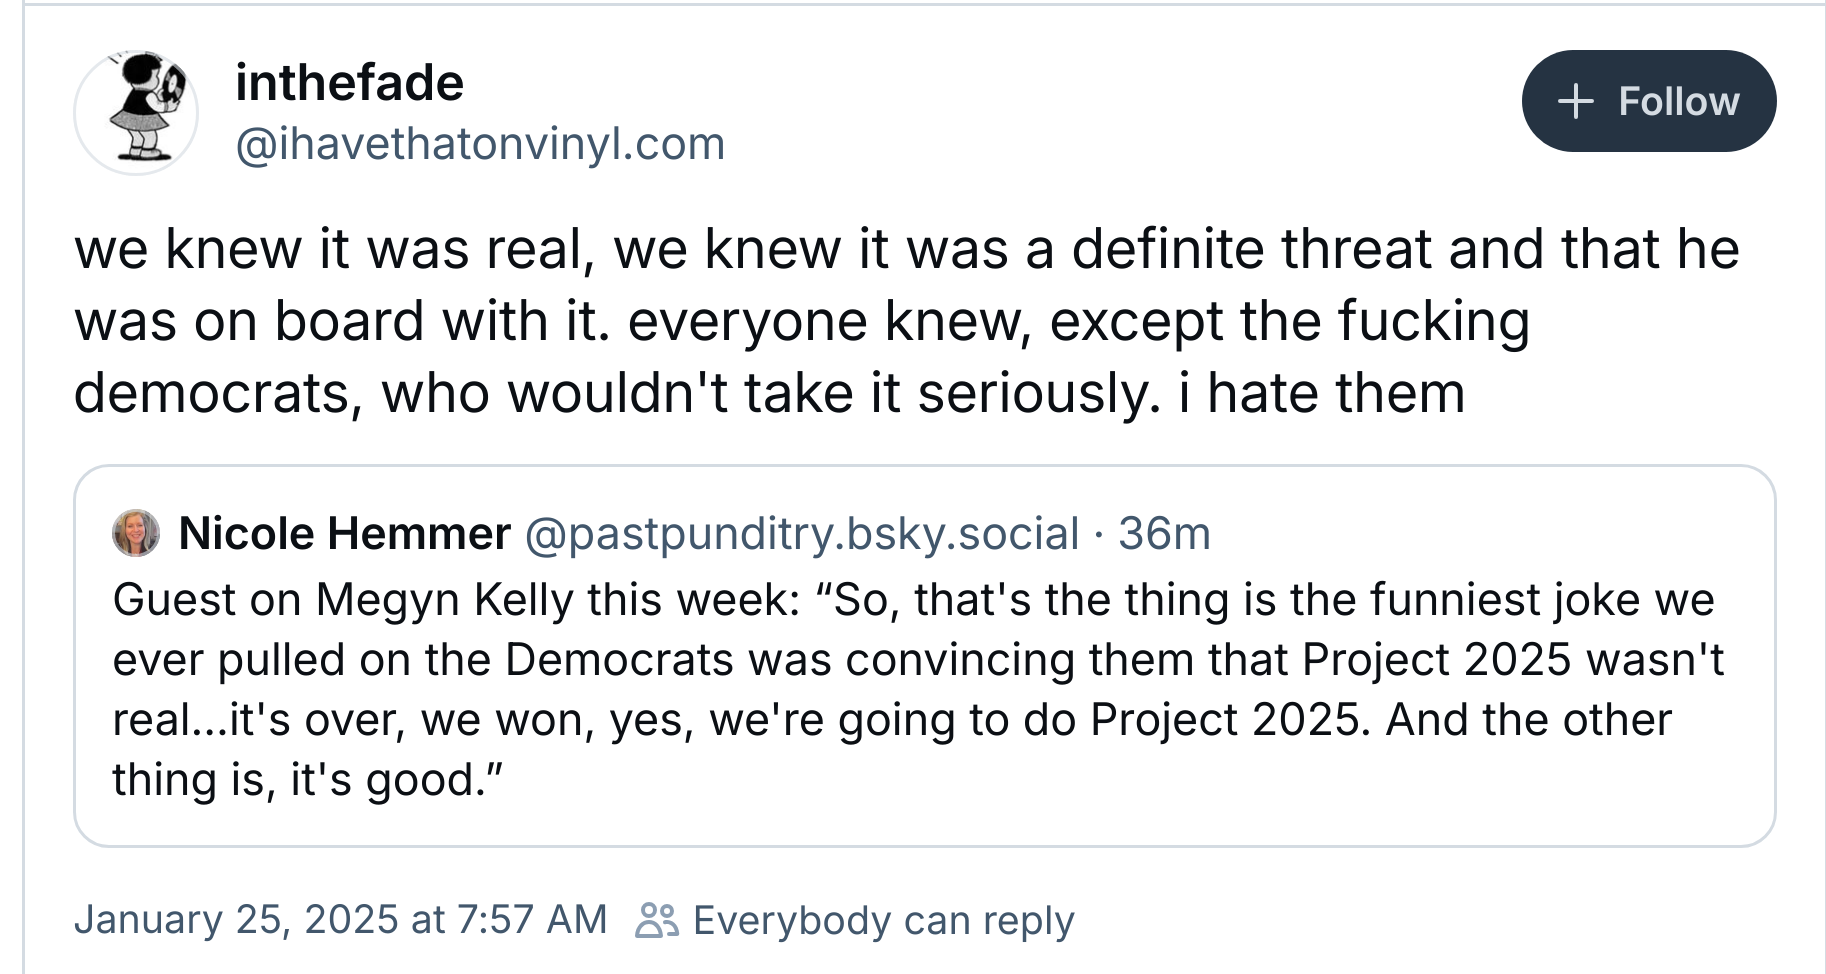Open Nicole Hemmer's small avatar photo
Viewport: 1826px width, 974px height.
136,533
